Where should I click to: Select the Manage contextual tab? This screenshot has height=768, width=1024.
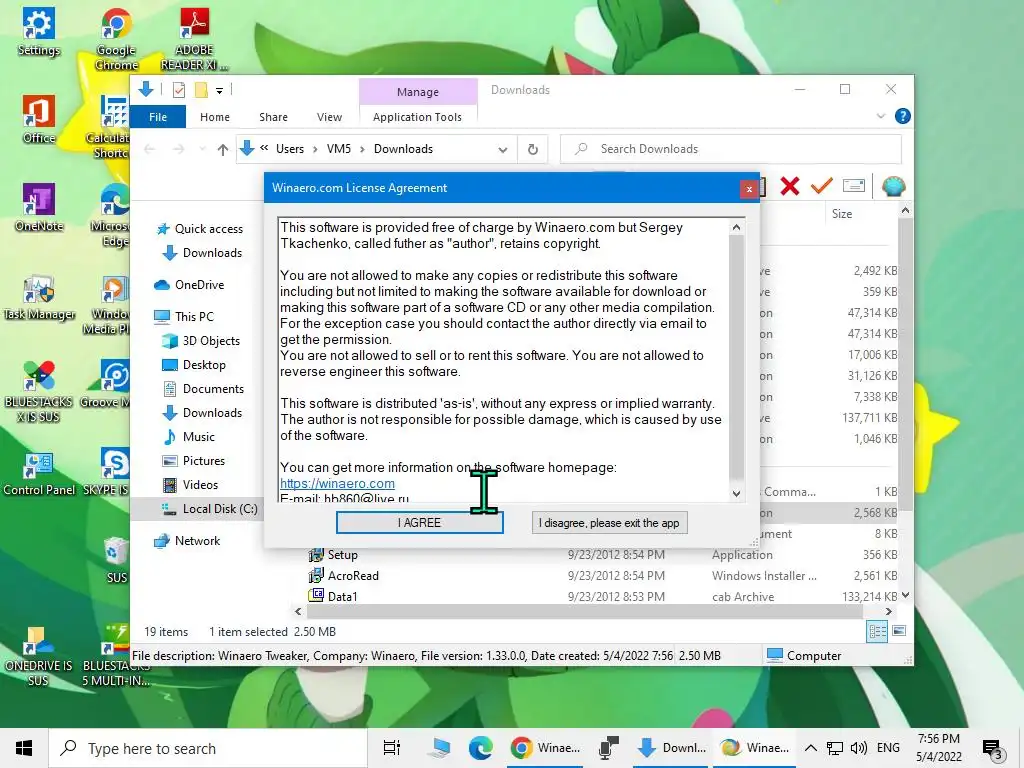418,92
